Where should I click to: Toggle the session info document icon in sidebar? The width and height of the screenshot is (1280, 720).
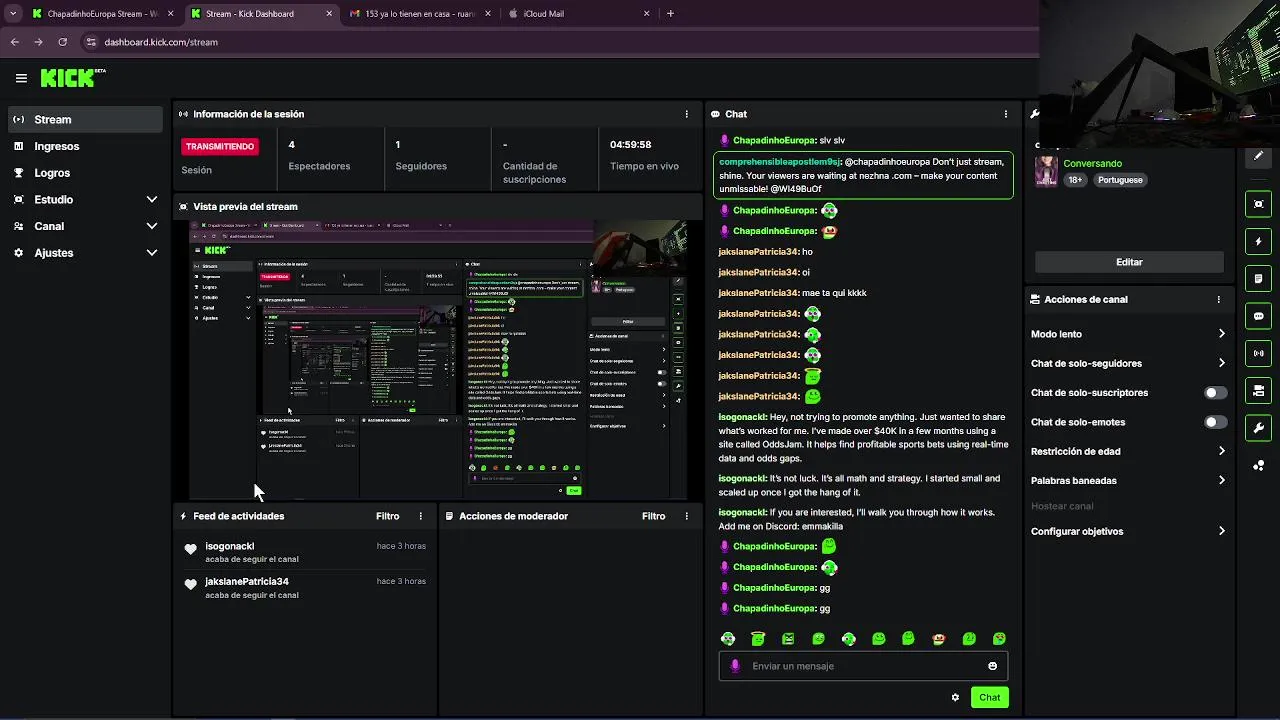click(1258, 278)
